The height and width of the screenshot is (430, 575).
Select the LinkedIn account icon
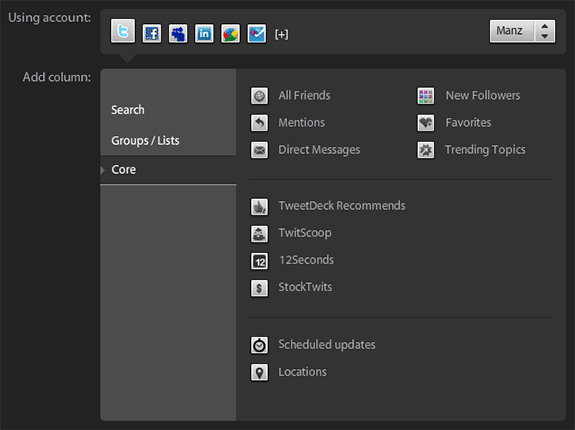click(204, 34)
